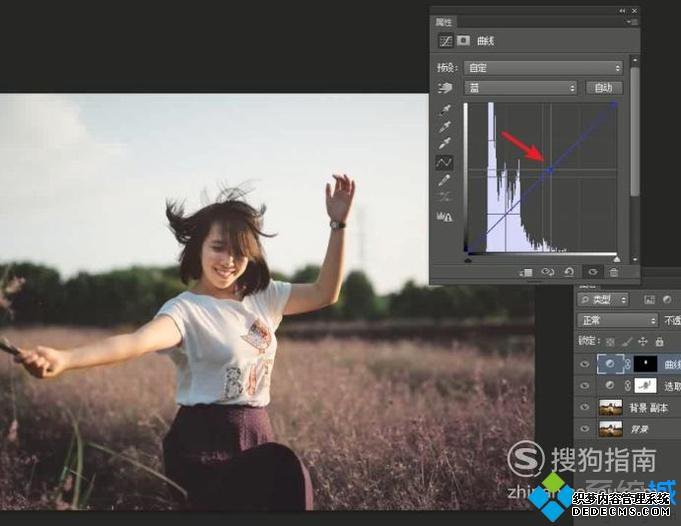The image size is (681, 526).
Task: Toggle the eye on the 背景 layer
Action: click(586, 428)
